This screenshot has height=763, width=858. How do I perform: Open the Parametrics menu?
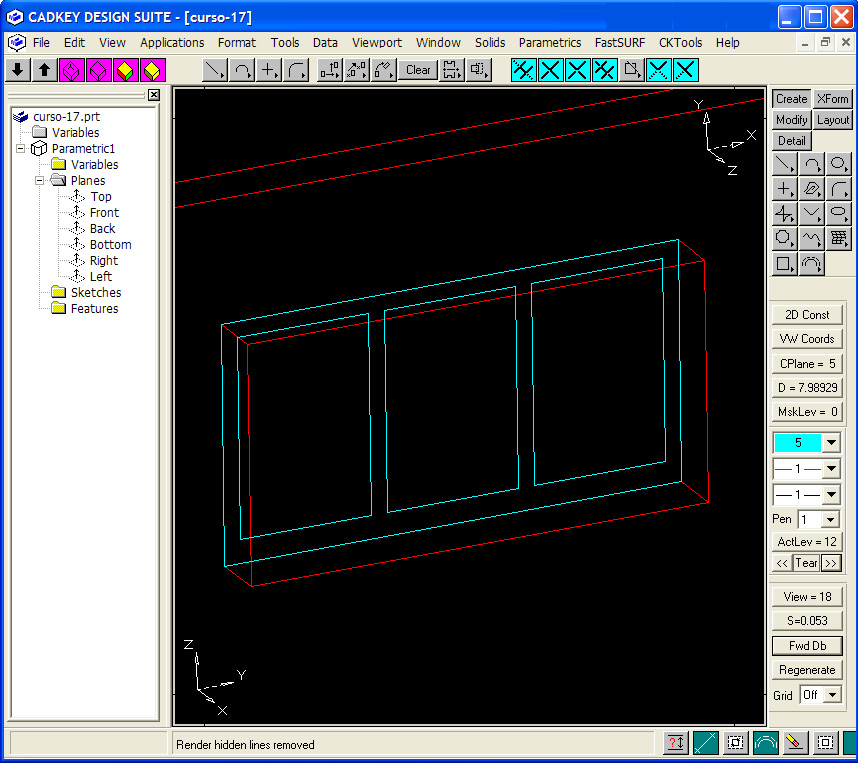pos(549,43)
